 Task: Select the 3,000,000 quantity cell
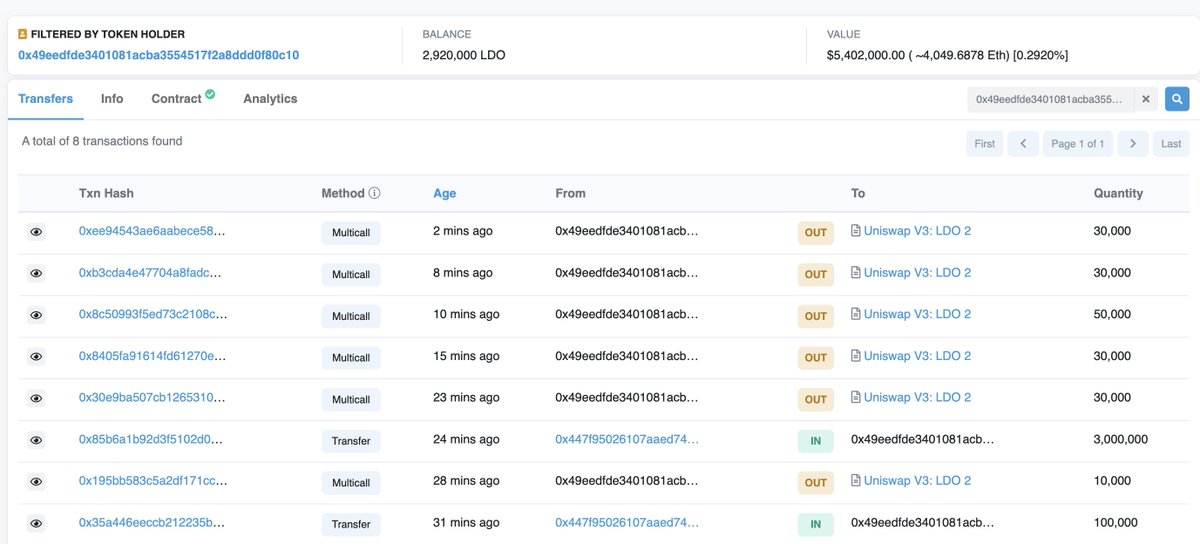[x=1121, y=439]
